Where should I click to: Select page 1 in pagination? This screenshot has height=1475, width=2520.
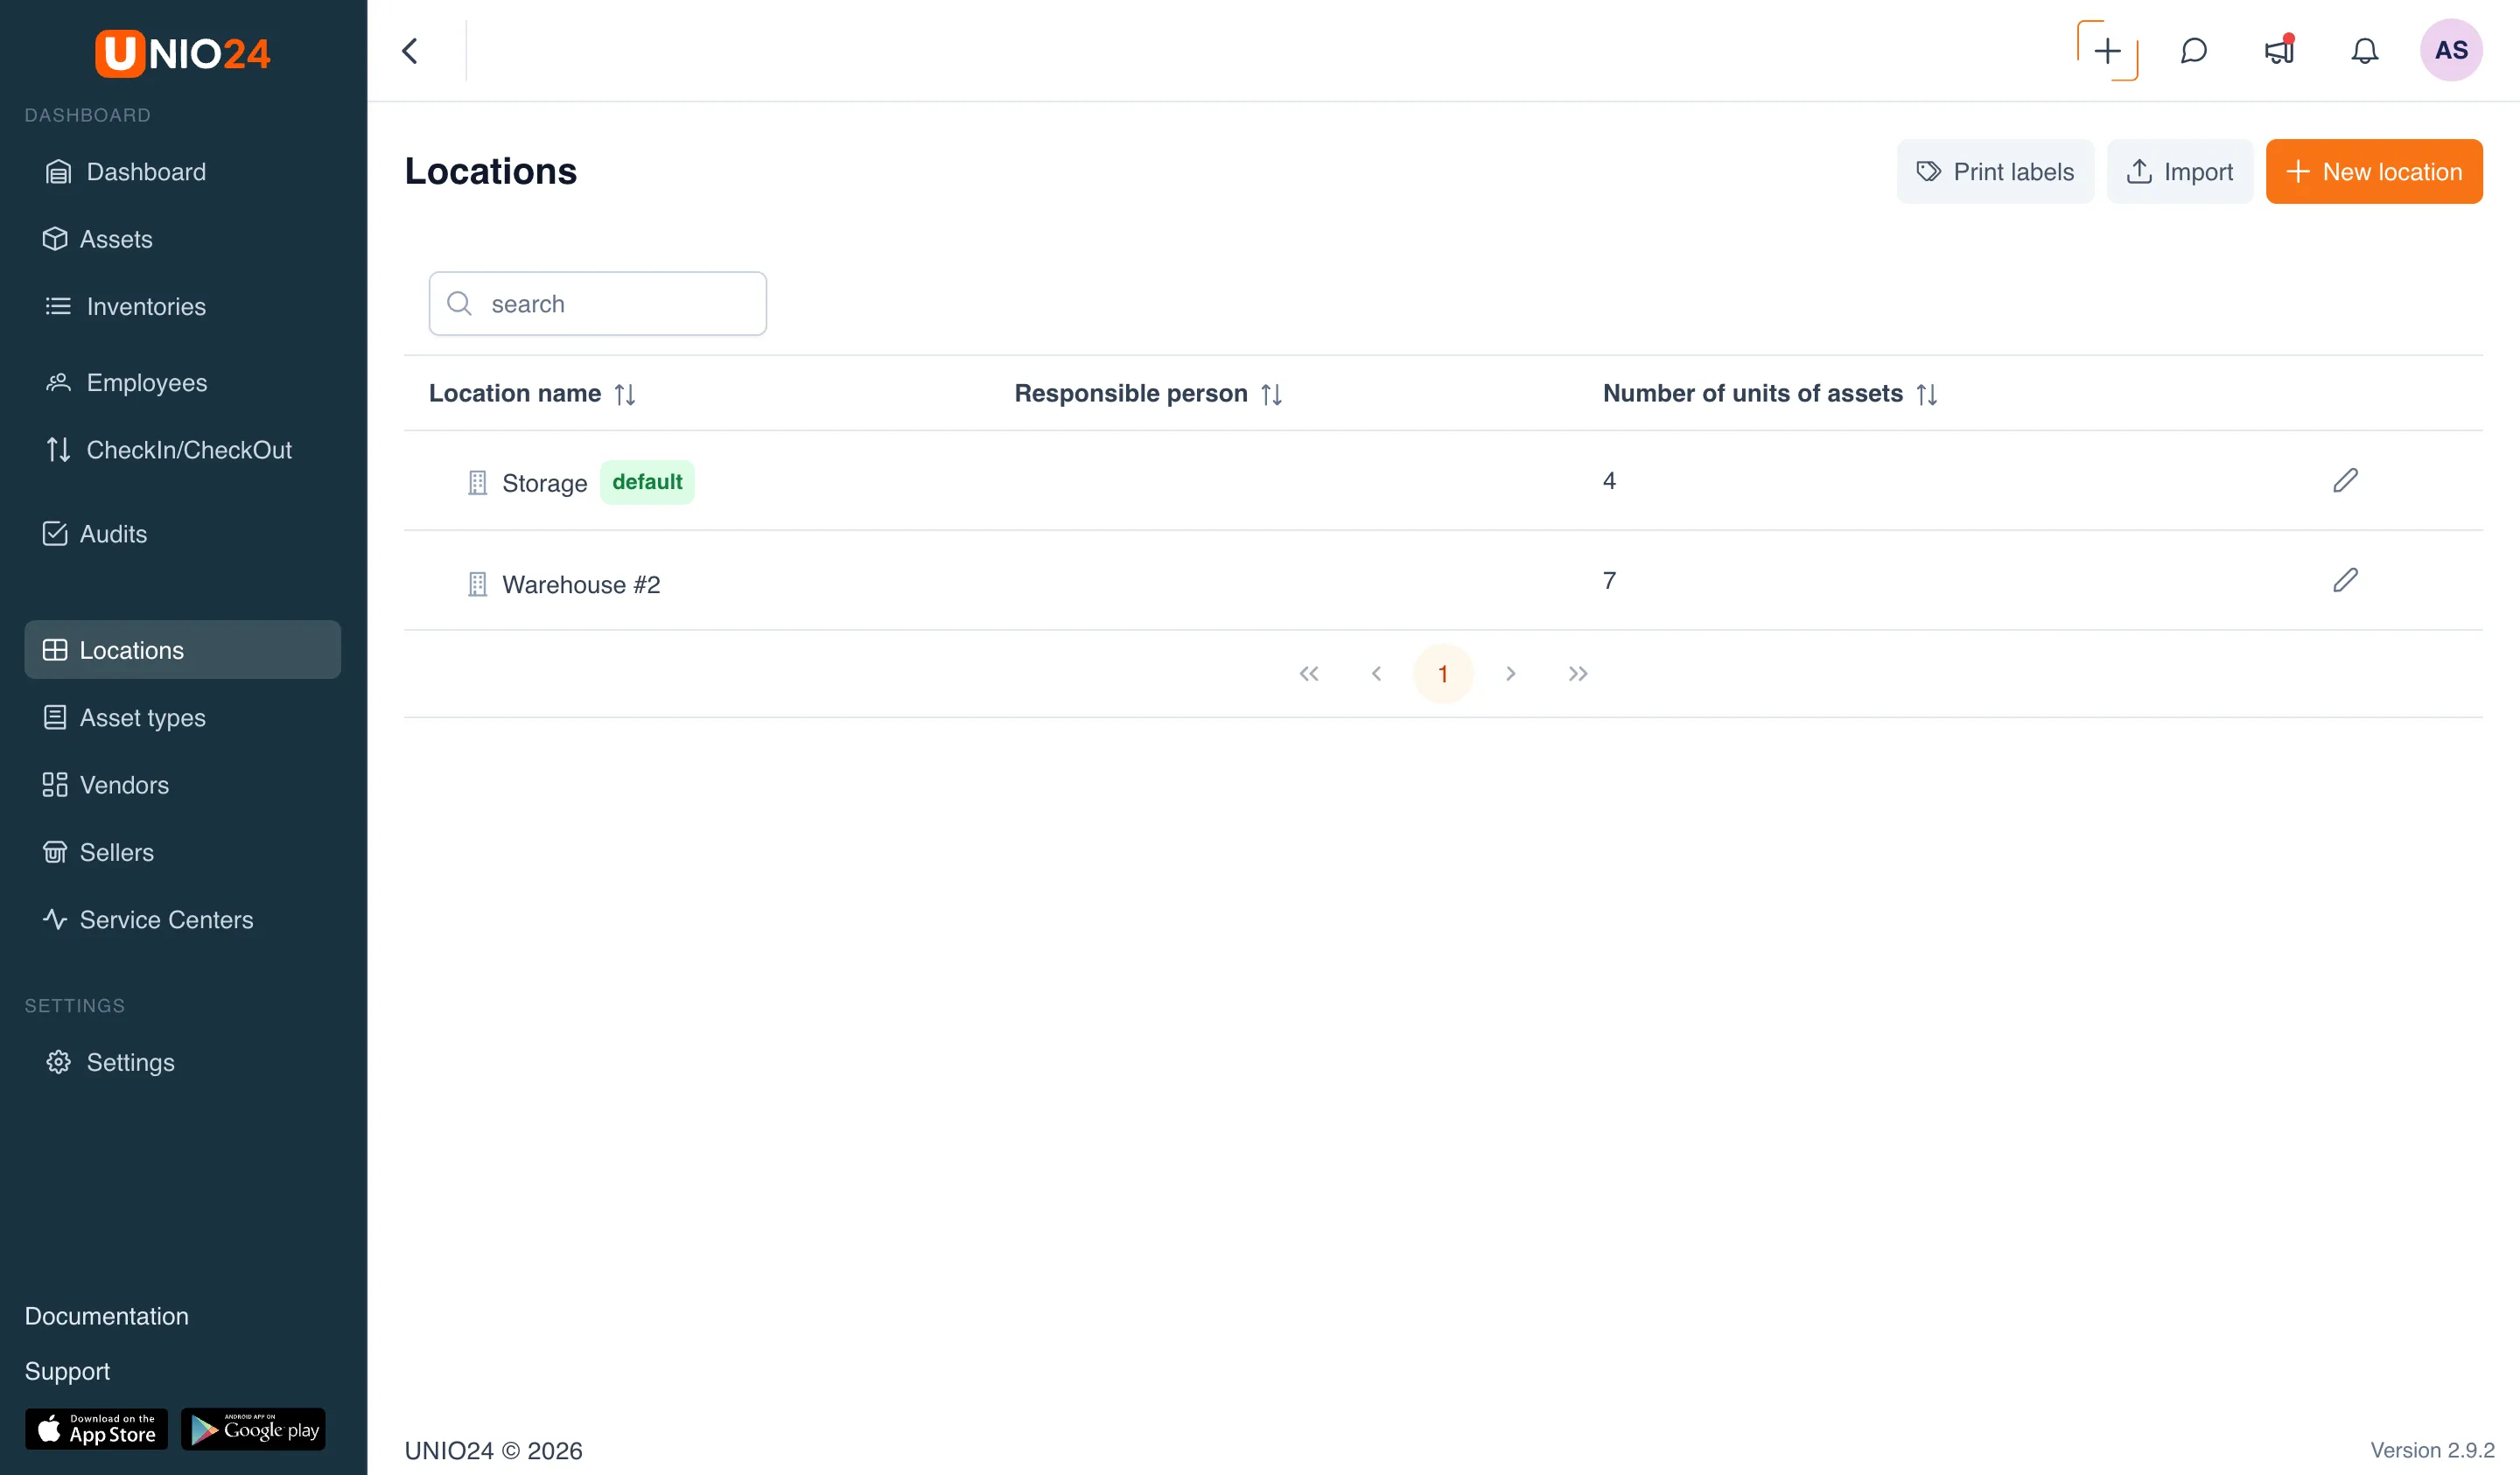1442,674
